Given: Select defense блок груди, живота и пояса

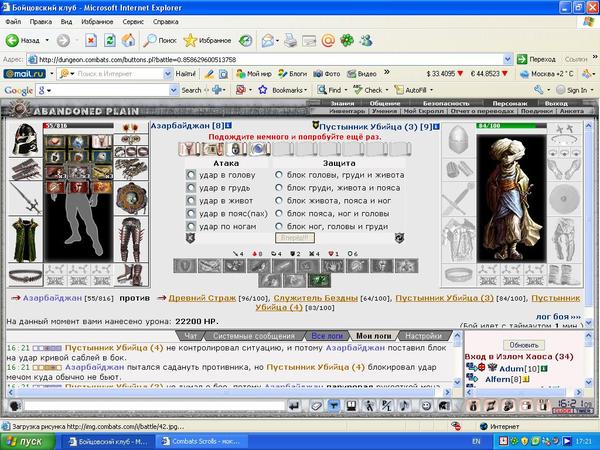Looking at the screenshot, I should tap(279, 188).
